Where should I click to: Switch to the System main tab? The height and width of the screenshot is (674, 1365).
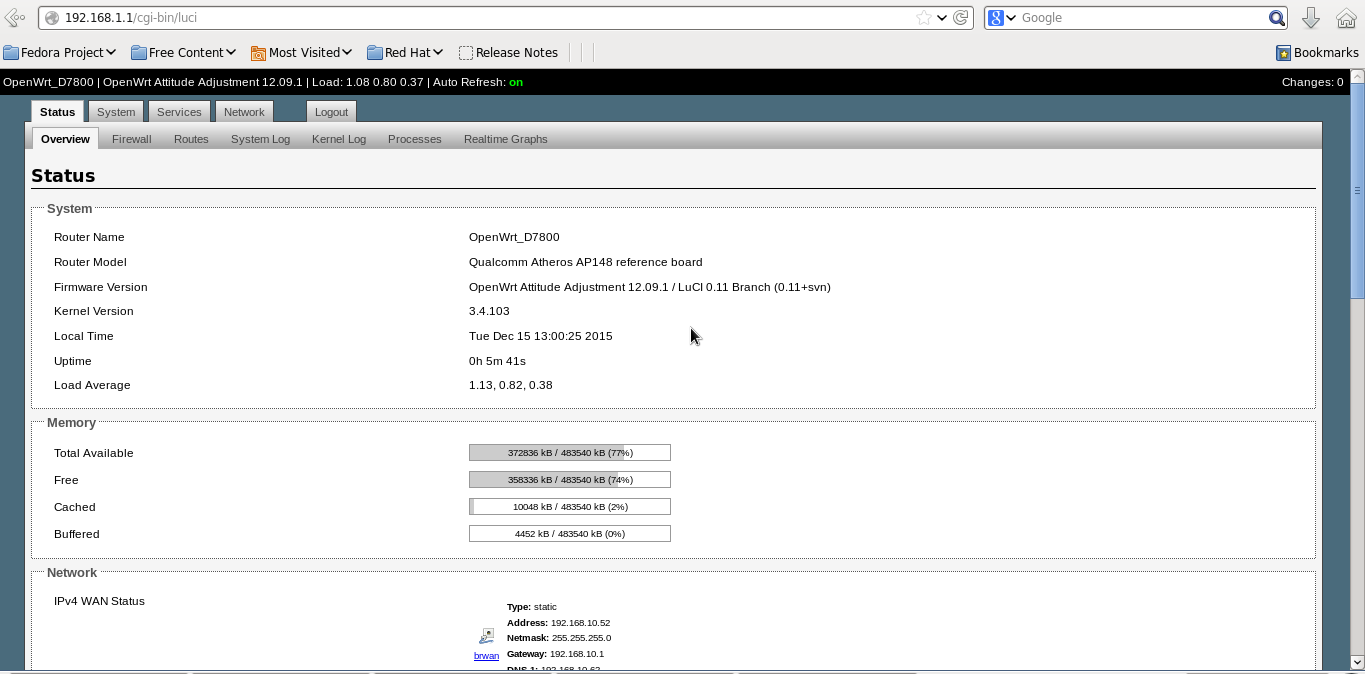point(116,112)
